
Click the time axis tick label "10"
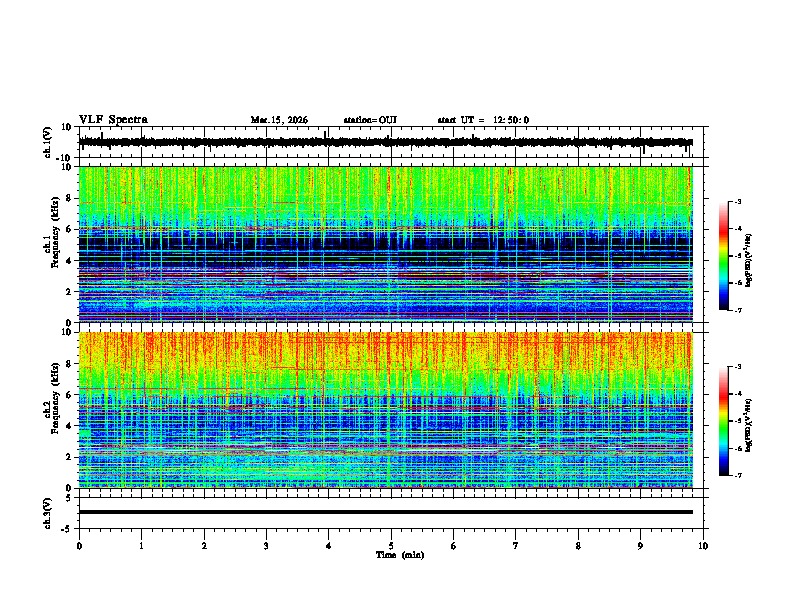(x=703, y=546)
